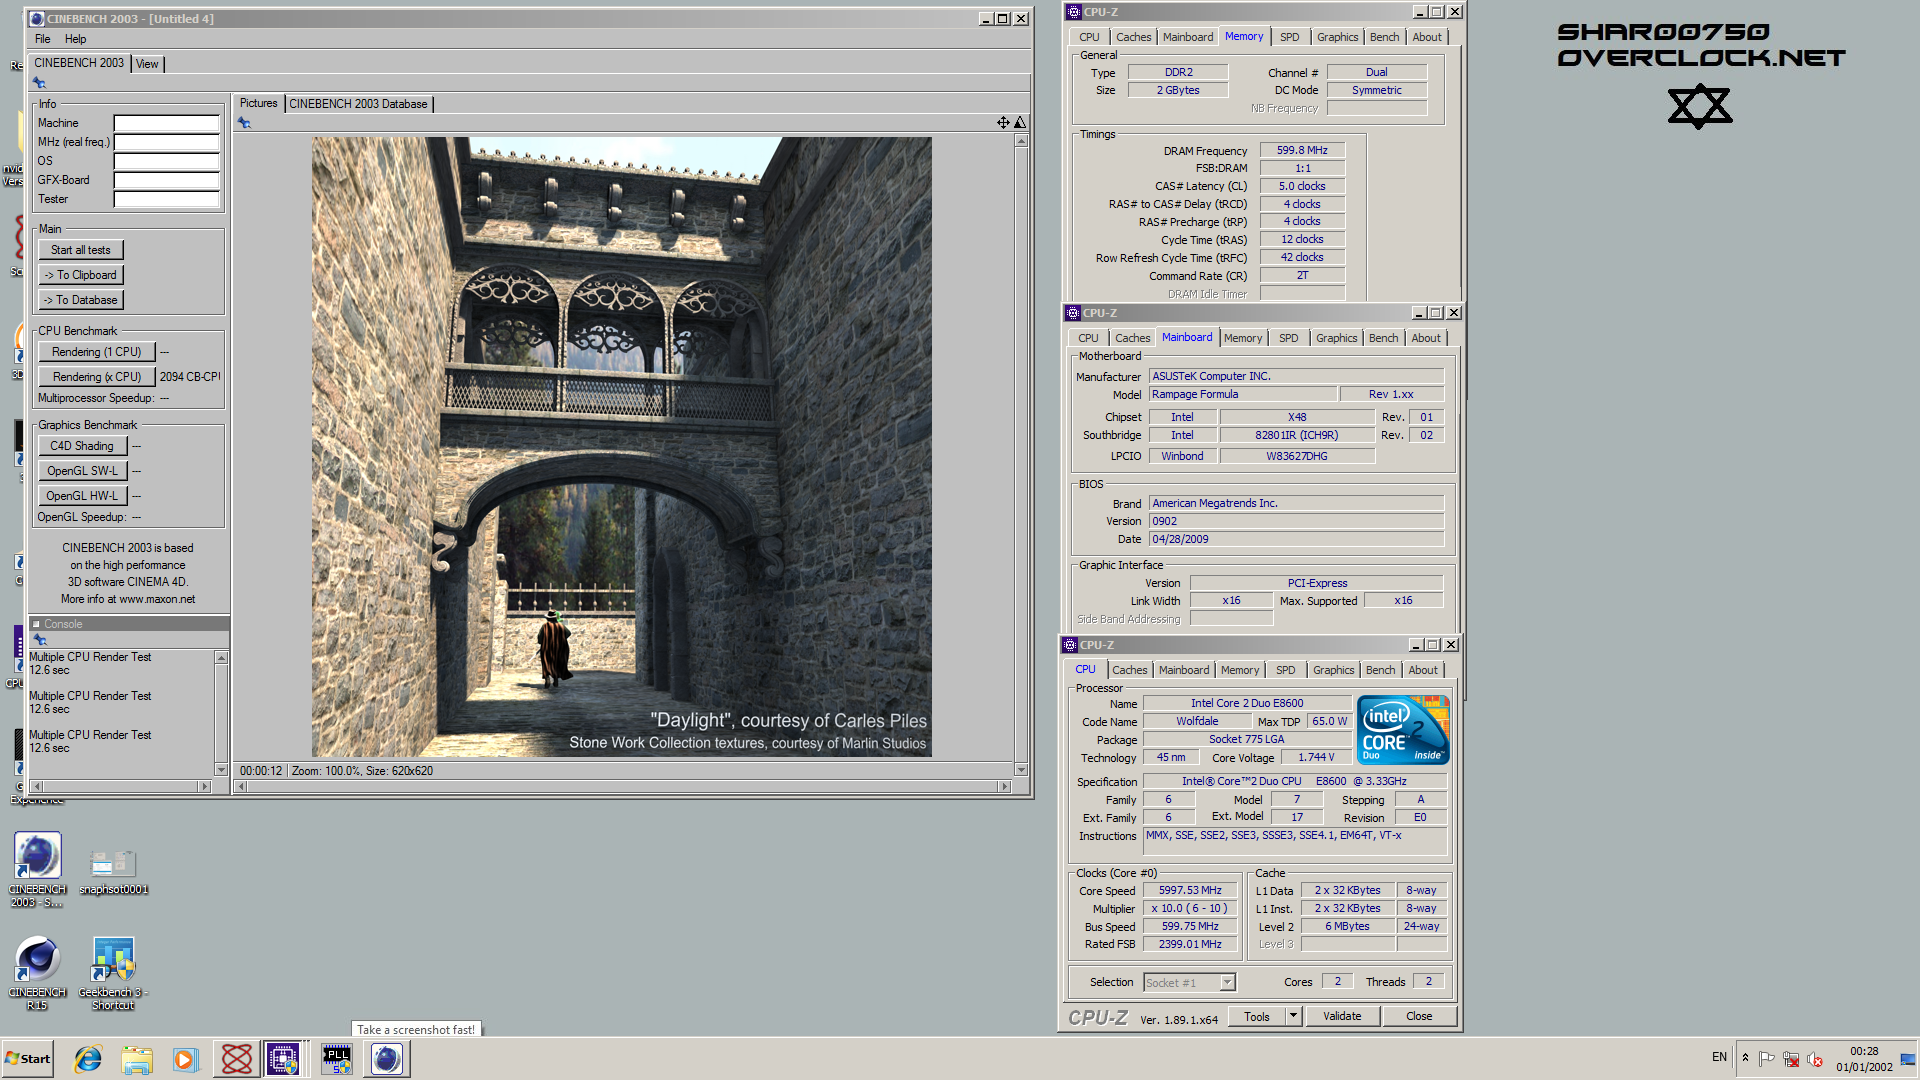
Task: Click the Intel Core 2 Duo logo
Action: (x=1405, y=731)
